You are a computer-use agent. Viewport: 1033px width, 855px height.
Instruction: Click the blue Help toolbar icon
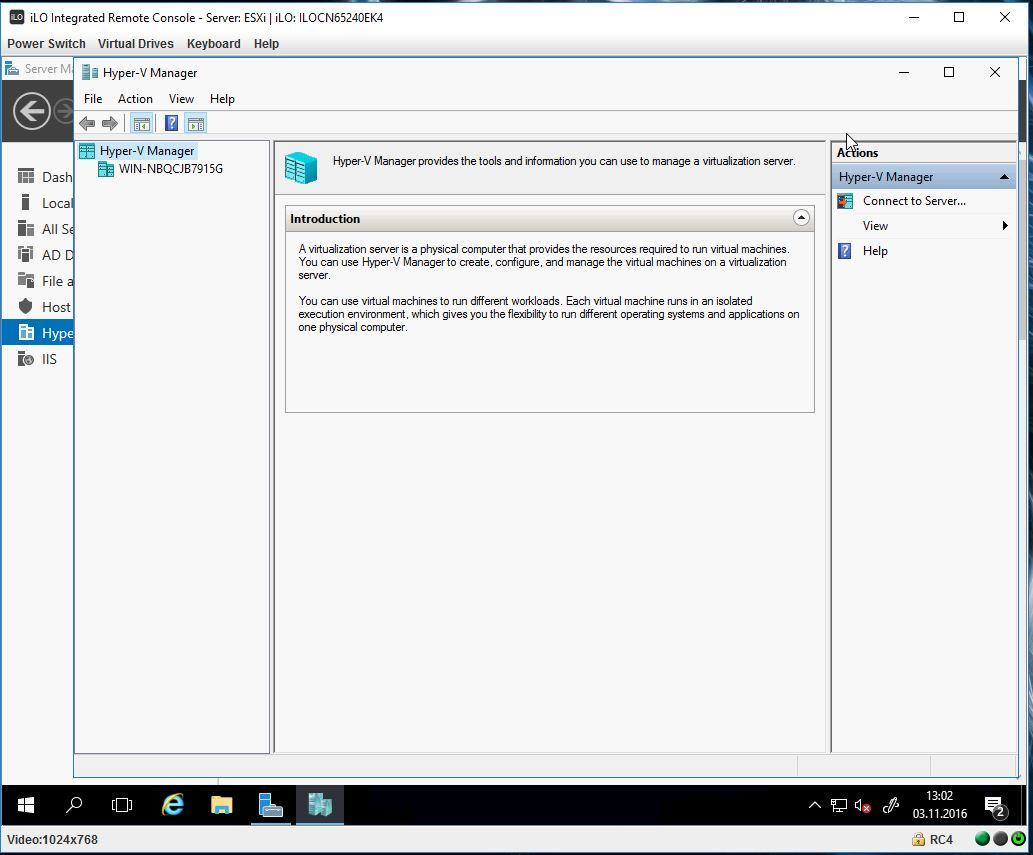[171, 123]
